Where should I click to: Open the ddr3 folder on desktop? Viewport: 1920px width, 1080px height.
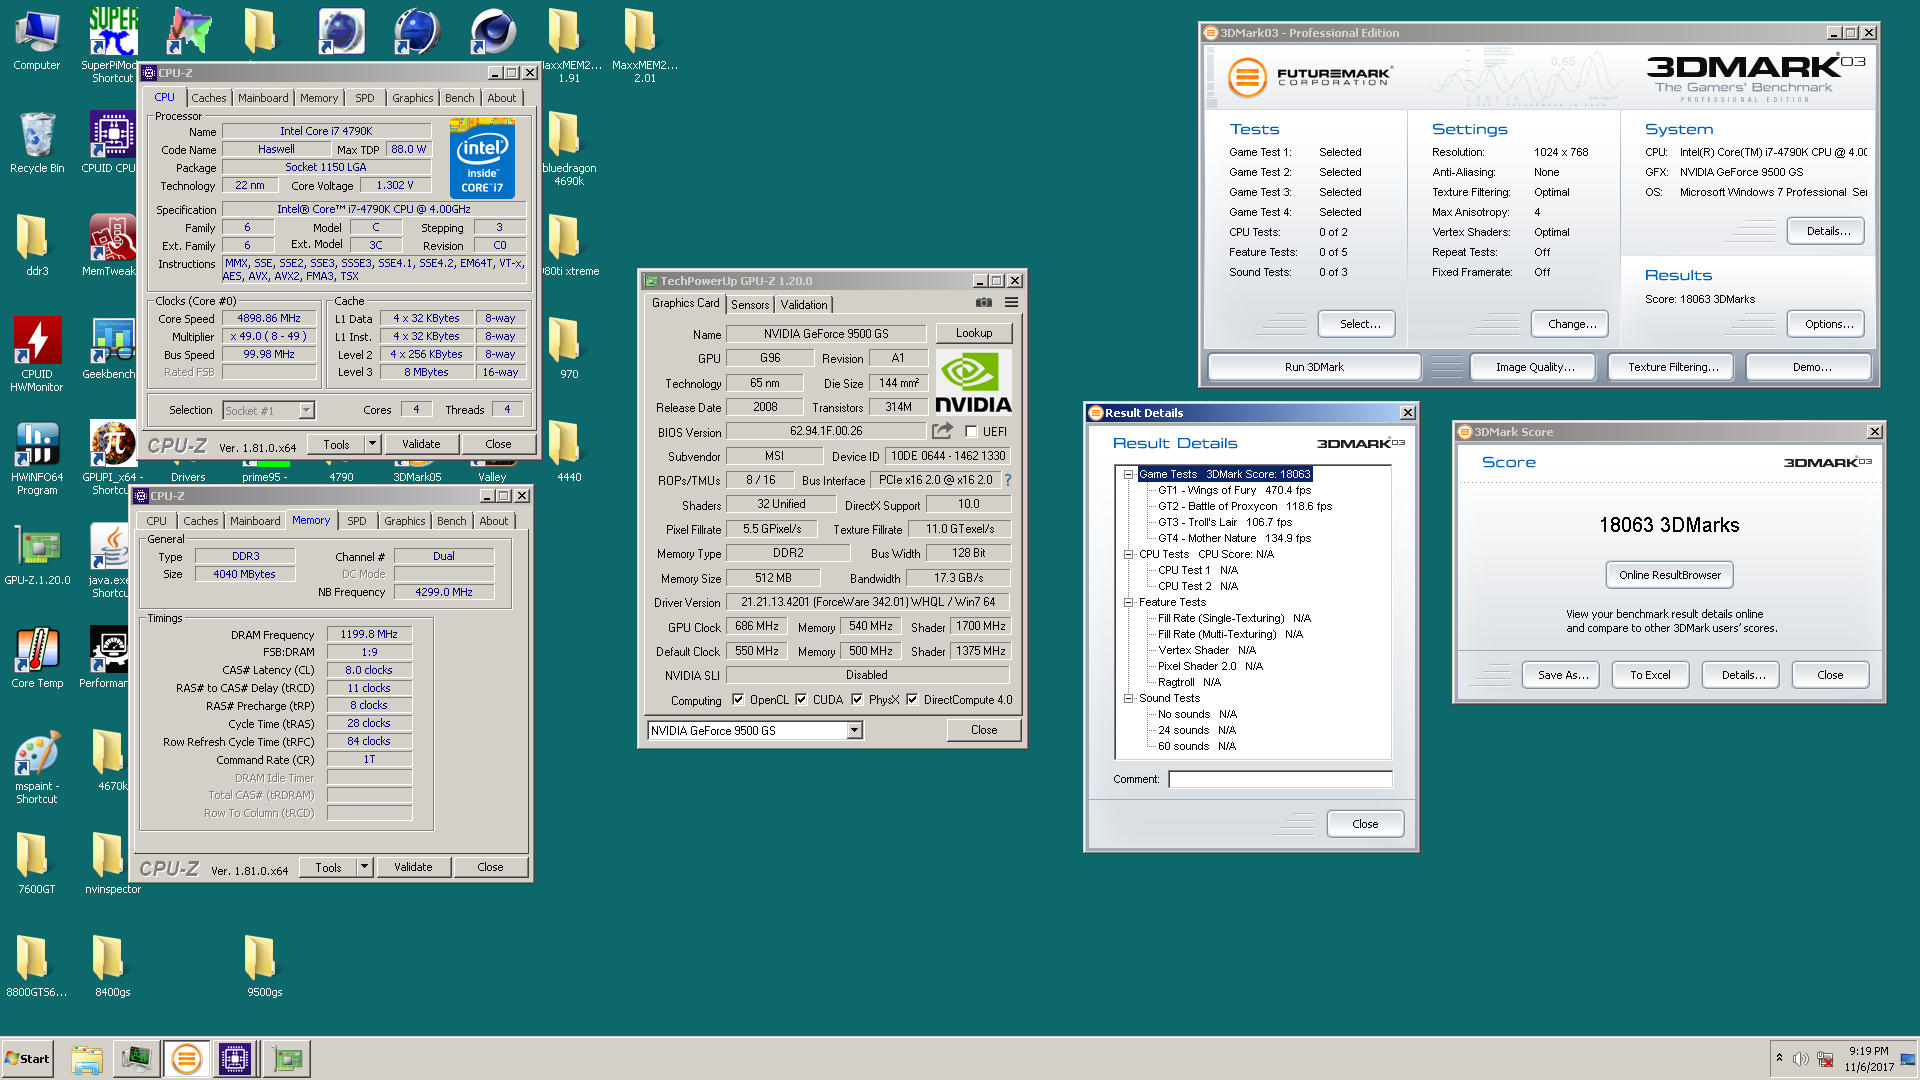point(37,245)
